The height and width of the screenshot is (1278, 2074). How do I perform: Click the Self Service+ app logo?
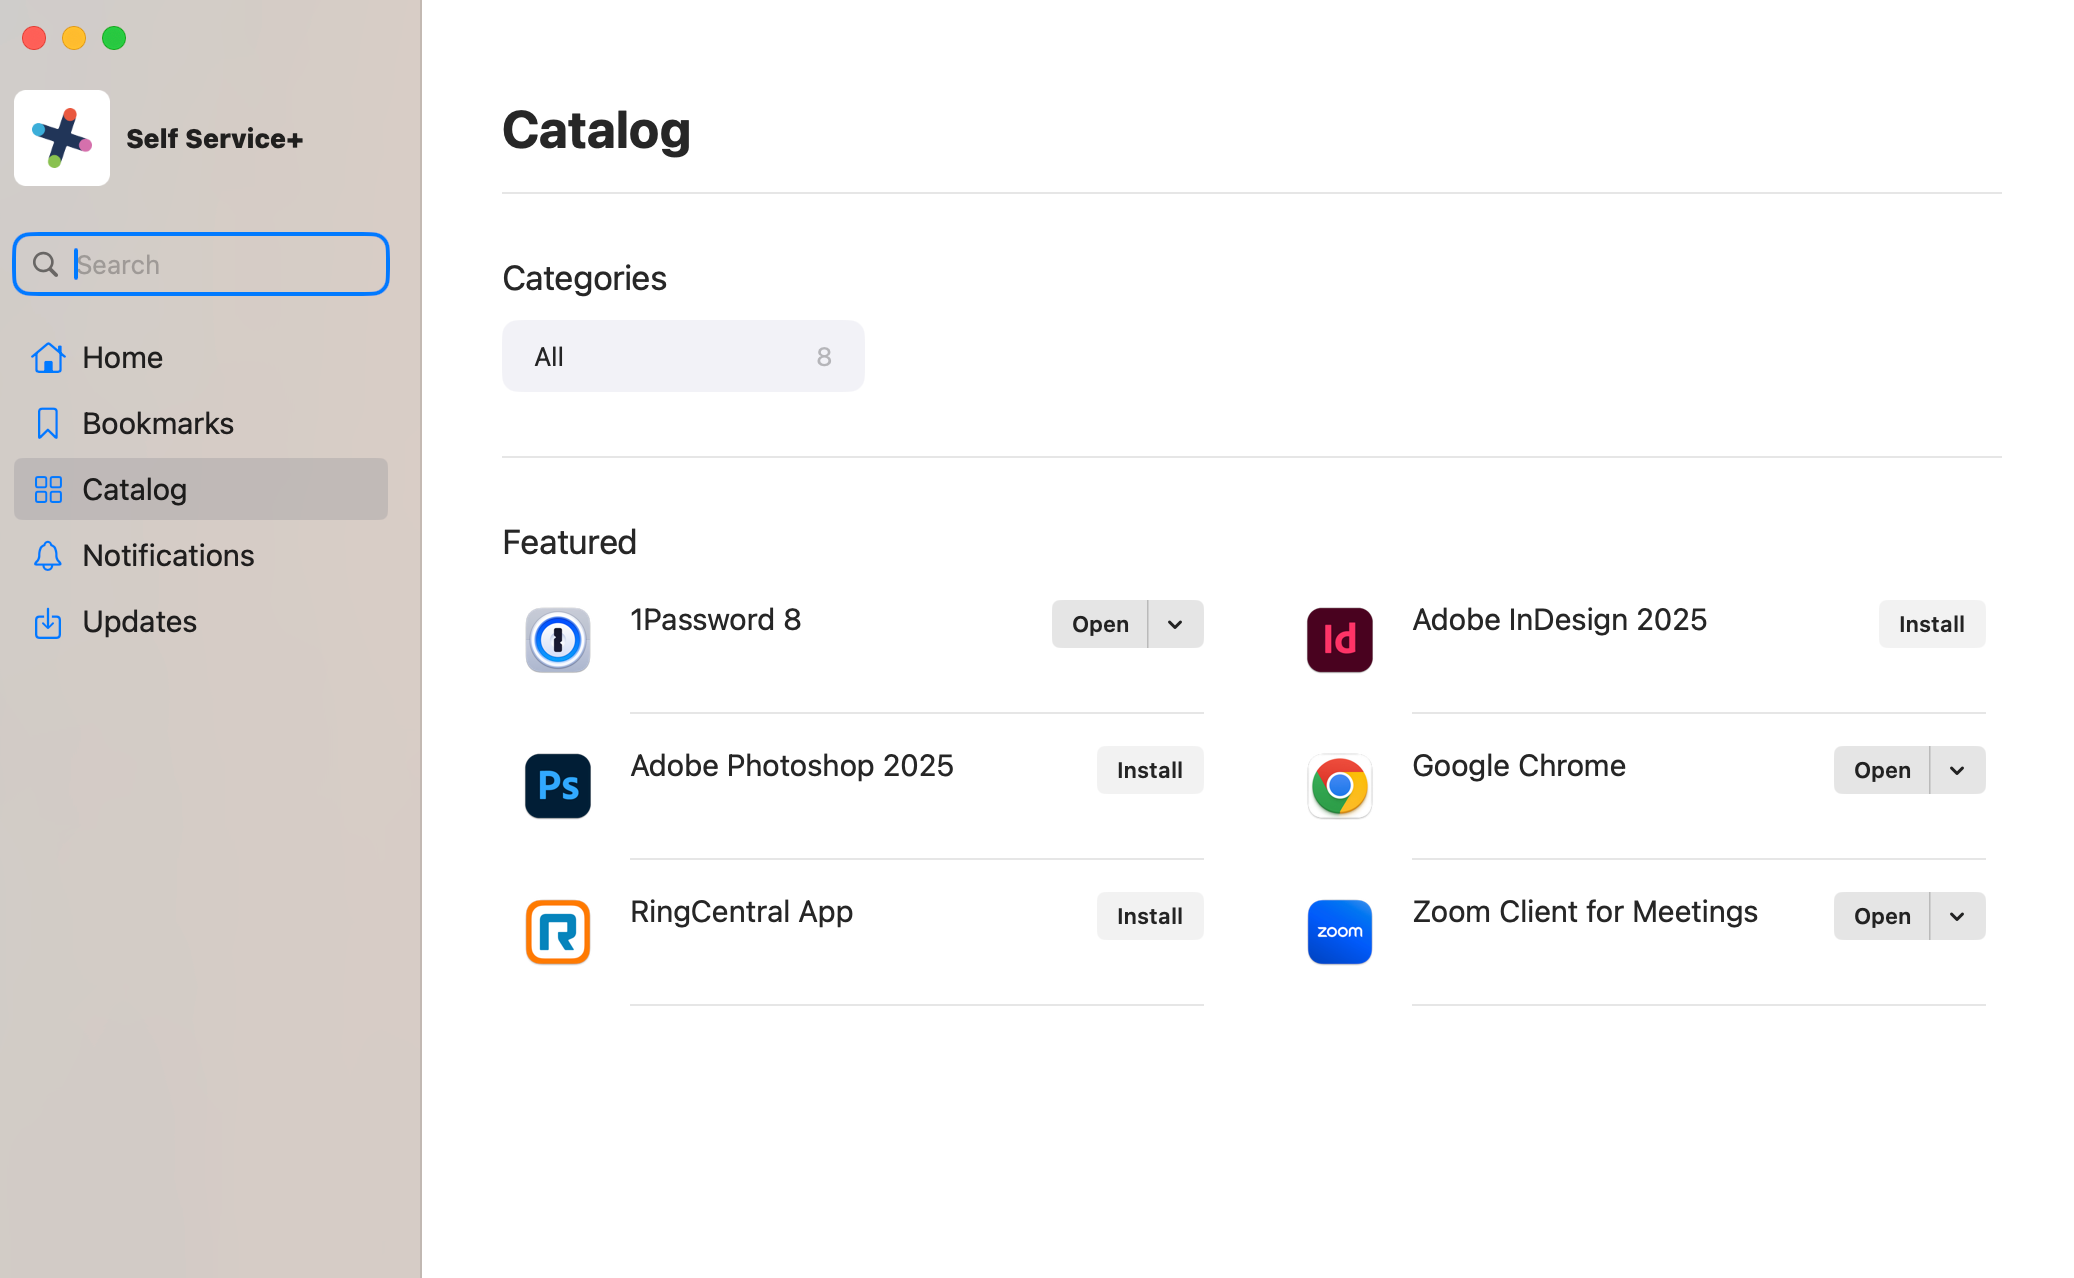[62, 138]
